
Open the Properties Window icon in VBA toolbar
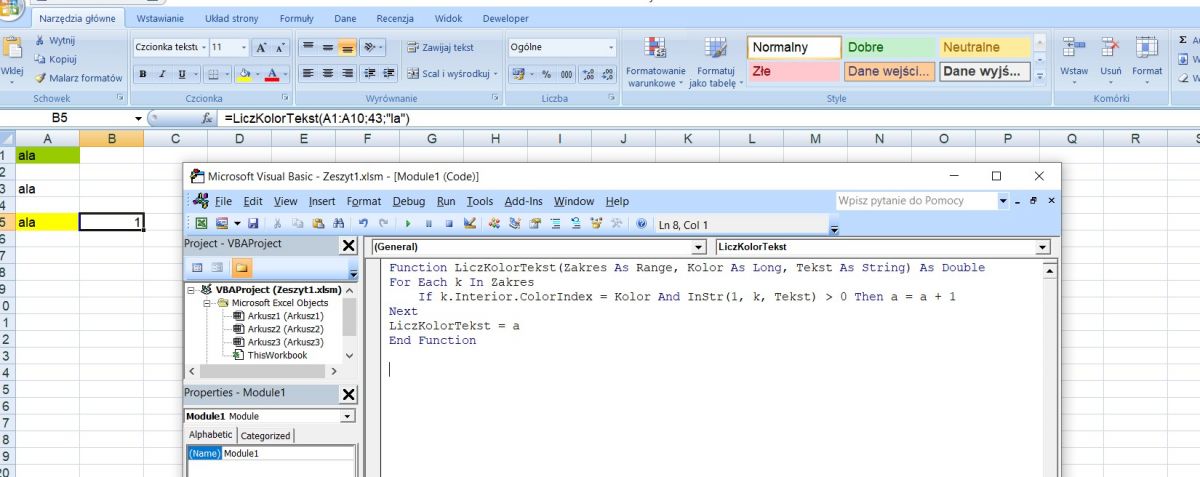[x=535, y=224]
